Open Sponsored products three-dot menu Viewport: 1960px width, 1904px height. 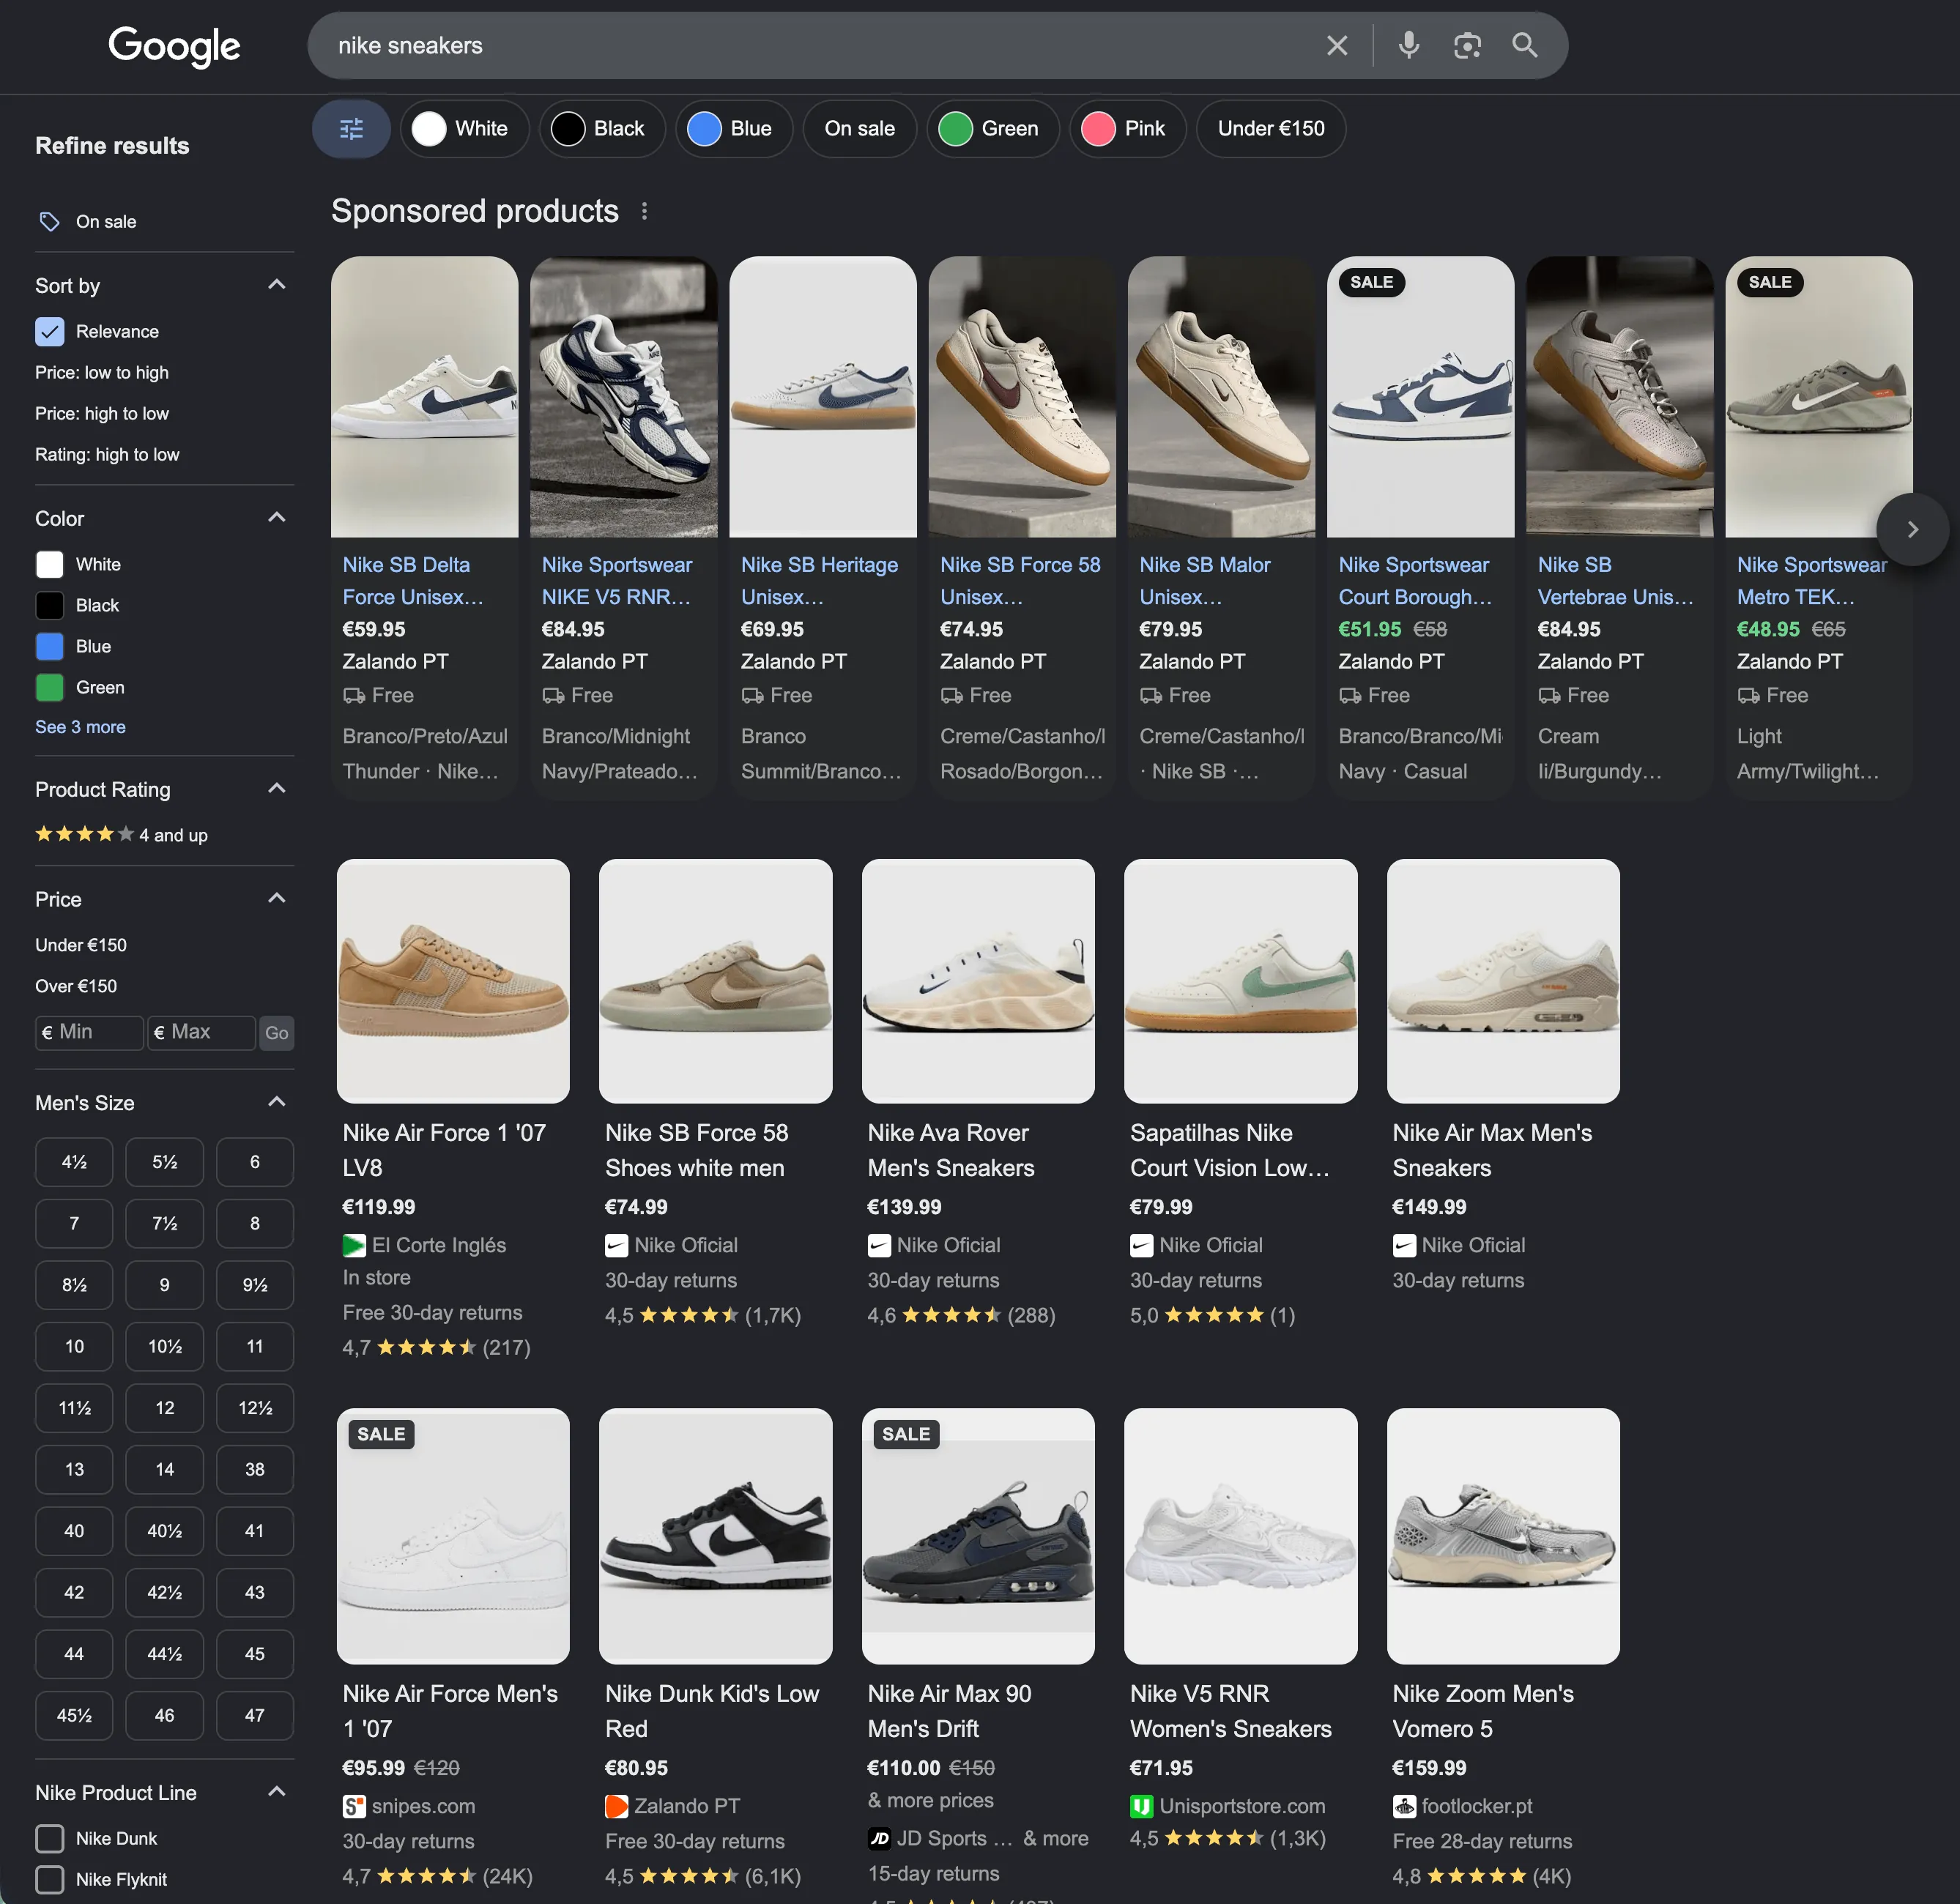click(645, 211)
